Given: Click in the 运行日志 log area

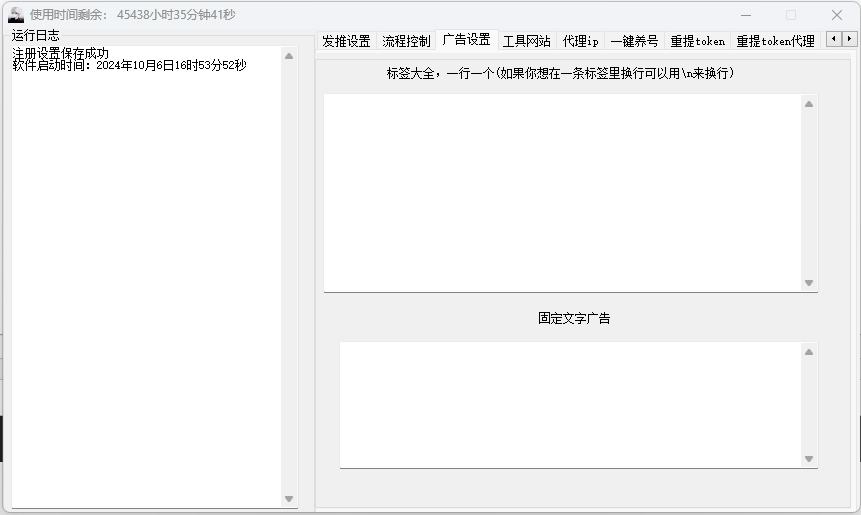Looking at the screenshot, I should pos(146,280).
